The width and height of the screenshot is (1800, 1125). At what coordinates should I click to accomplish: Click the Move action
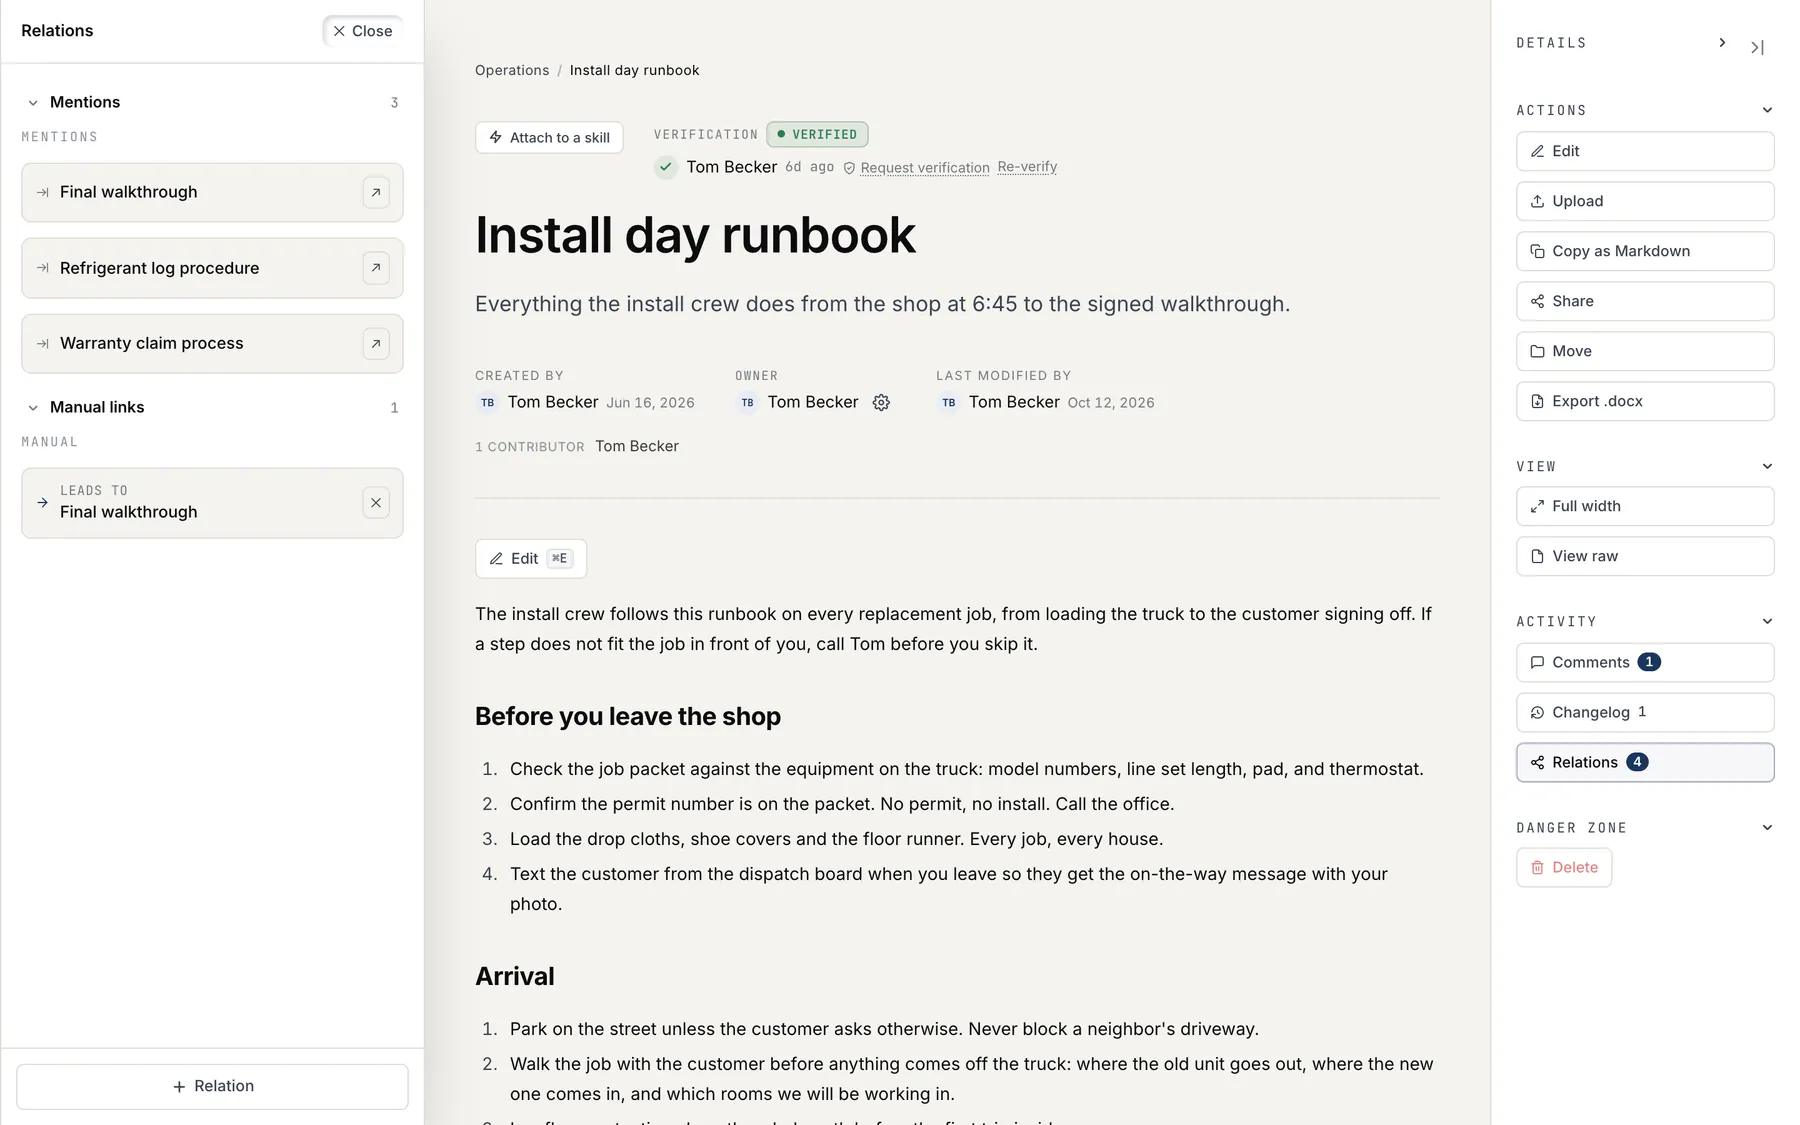1645,351
